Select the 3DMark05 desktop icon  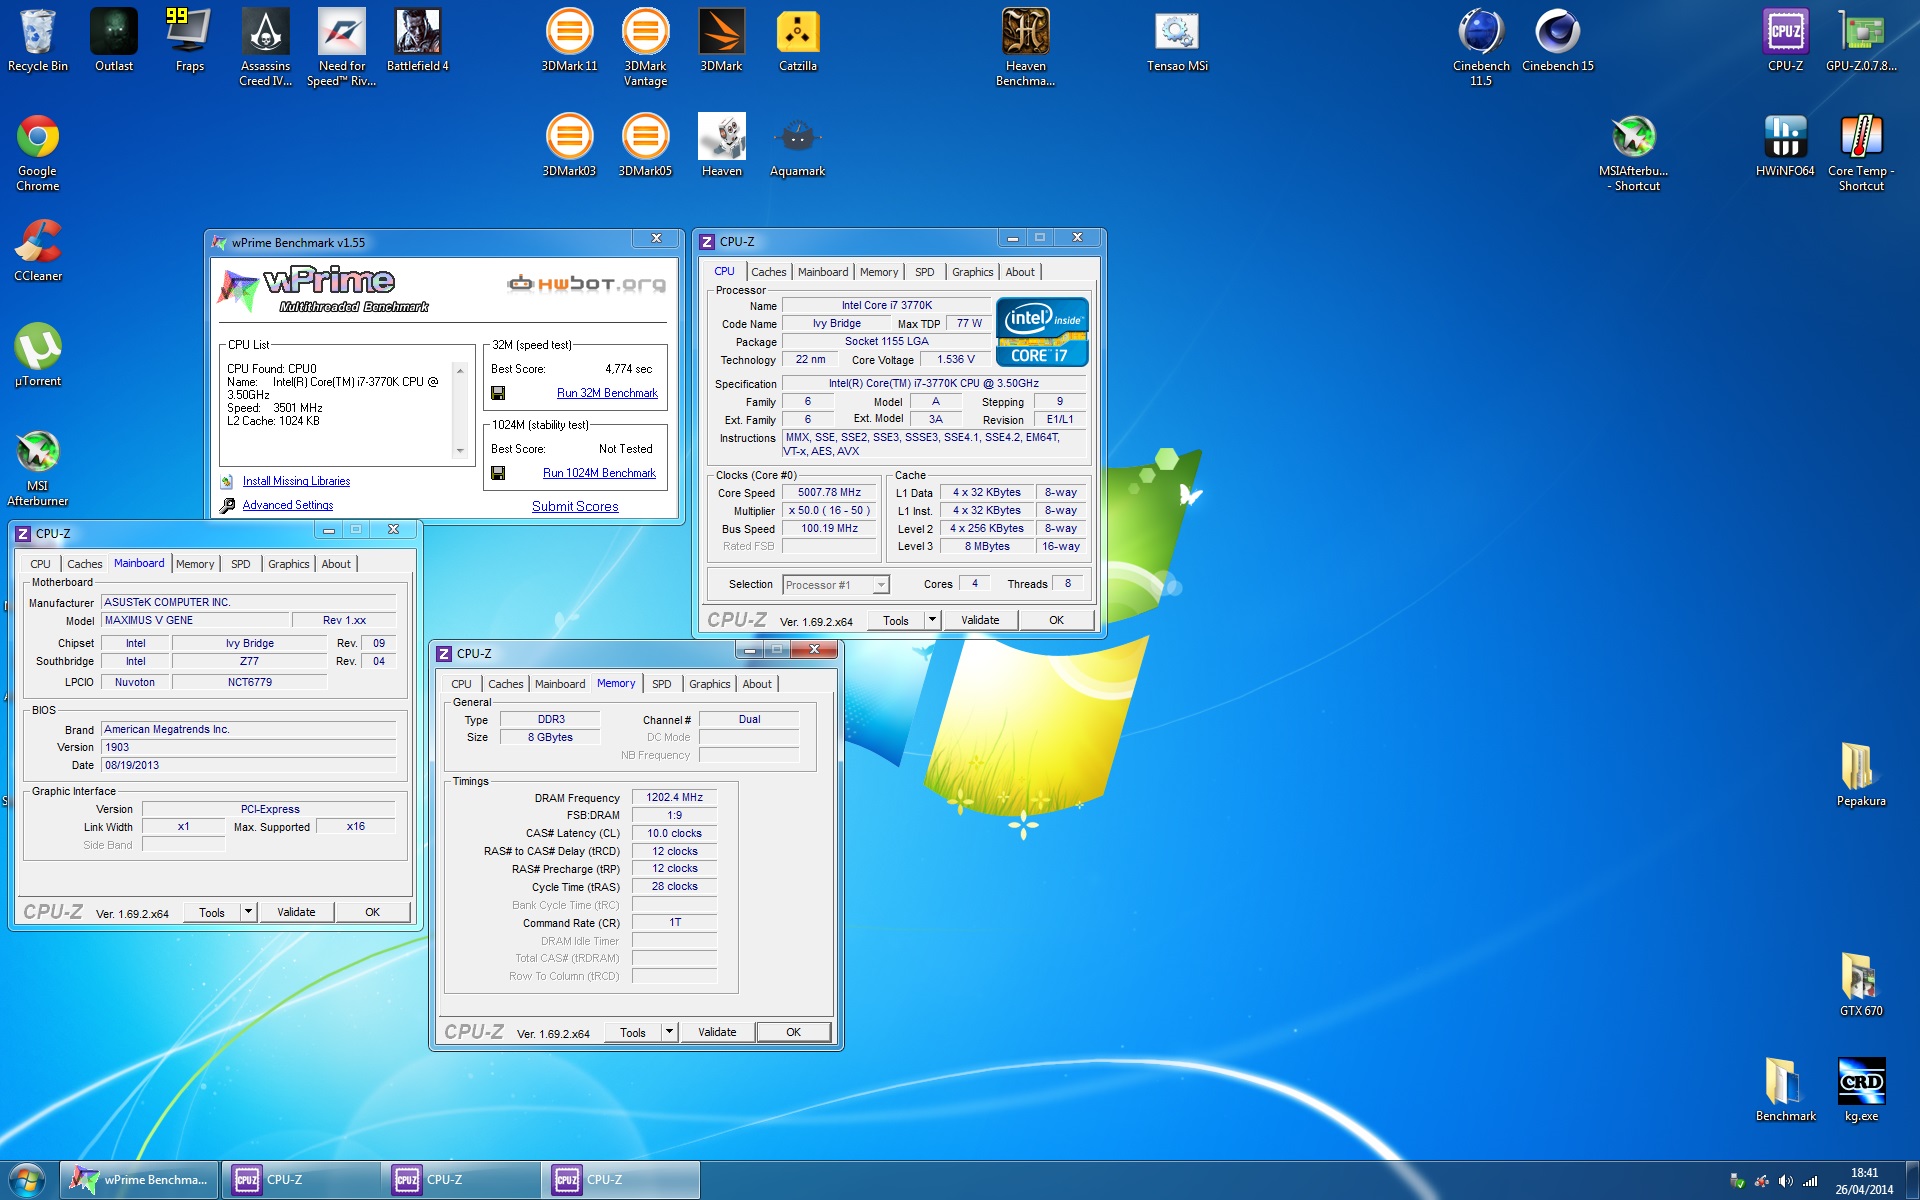(646, 147)
